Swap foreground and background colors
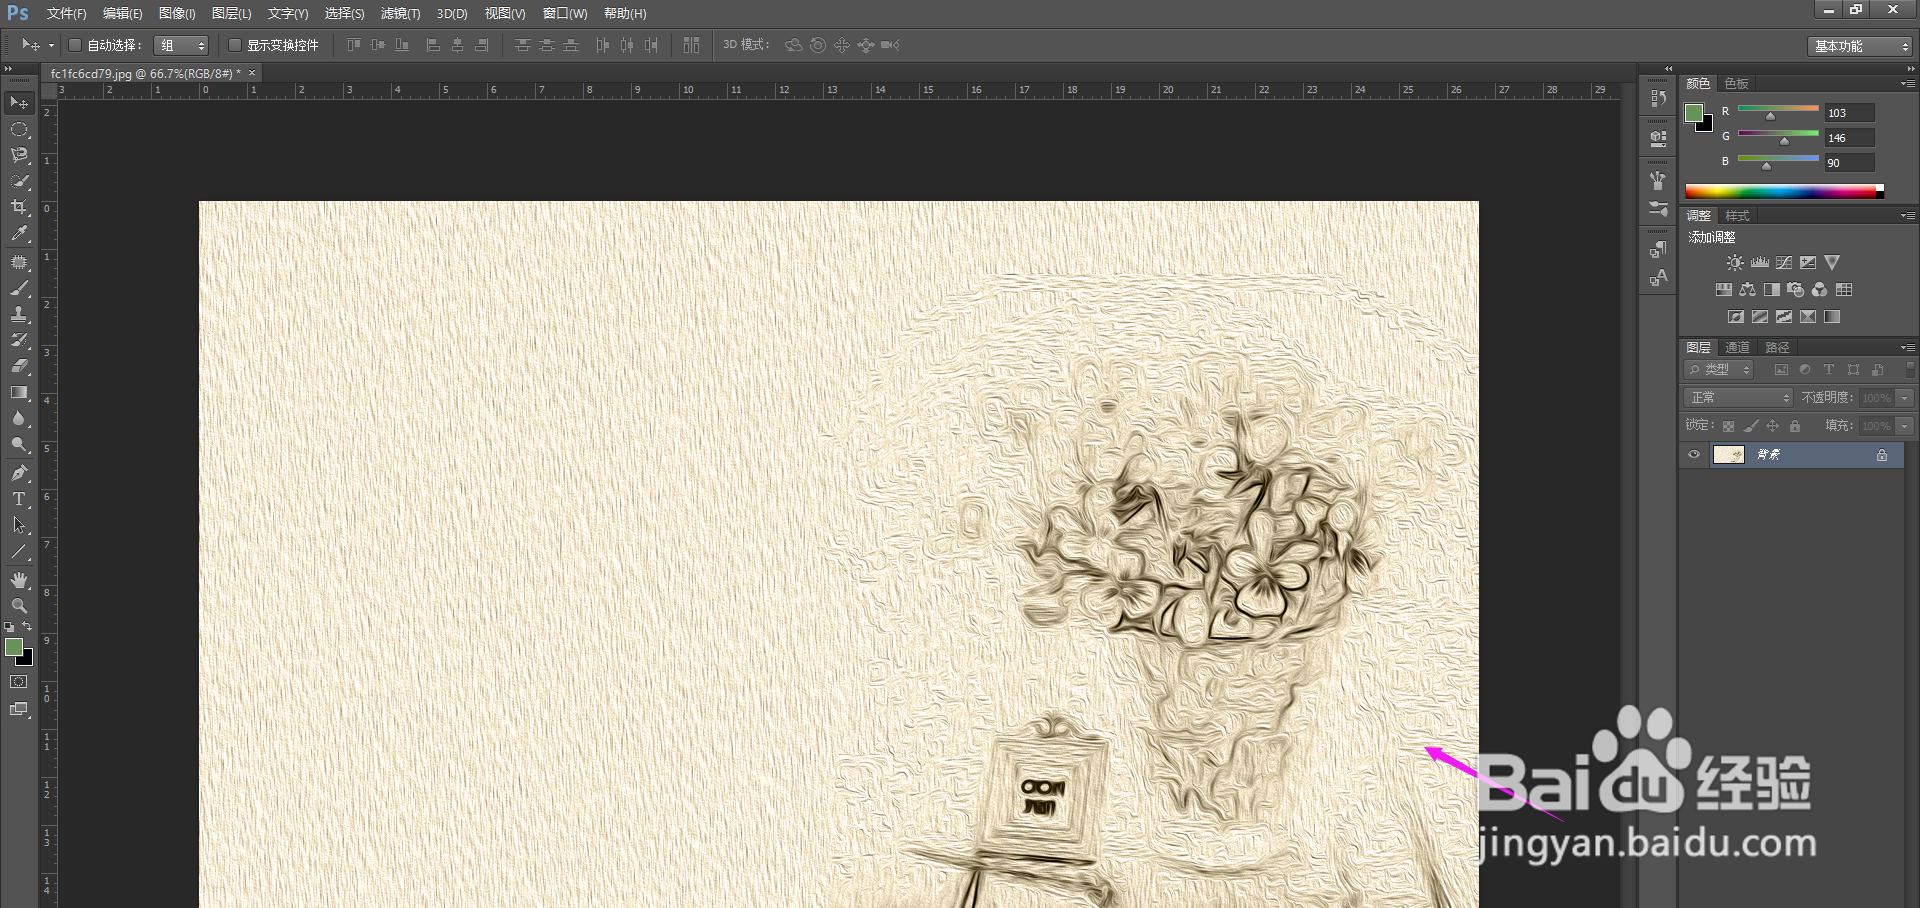Screen dimensions: 1920x908 click(27, 626)
